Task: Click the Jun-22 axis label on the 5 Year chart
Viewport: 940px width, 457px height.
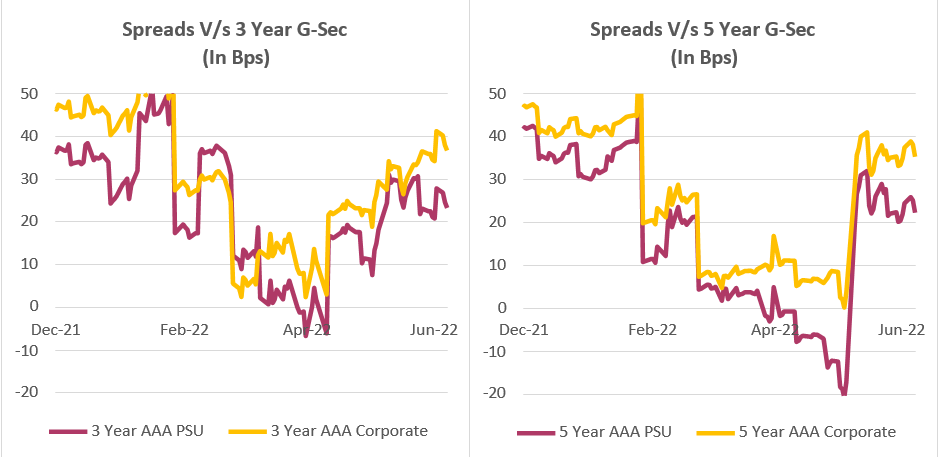Action: pyautogui.click(x=901, y=328)
